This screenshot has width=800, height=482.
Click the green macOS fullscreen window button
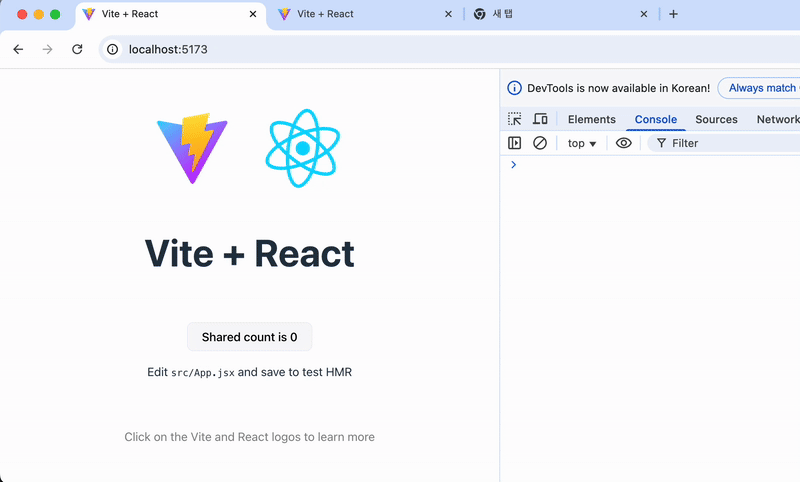coord(55,14)
